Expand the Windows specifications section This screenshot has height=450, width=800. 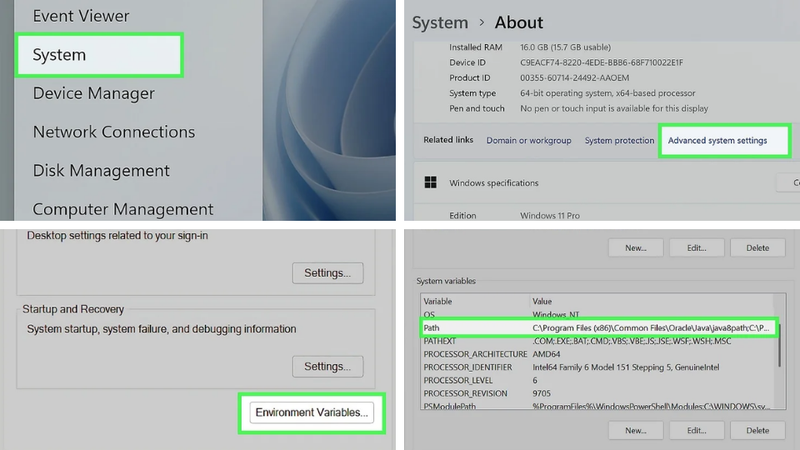click(x=606, y=183)
